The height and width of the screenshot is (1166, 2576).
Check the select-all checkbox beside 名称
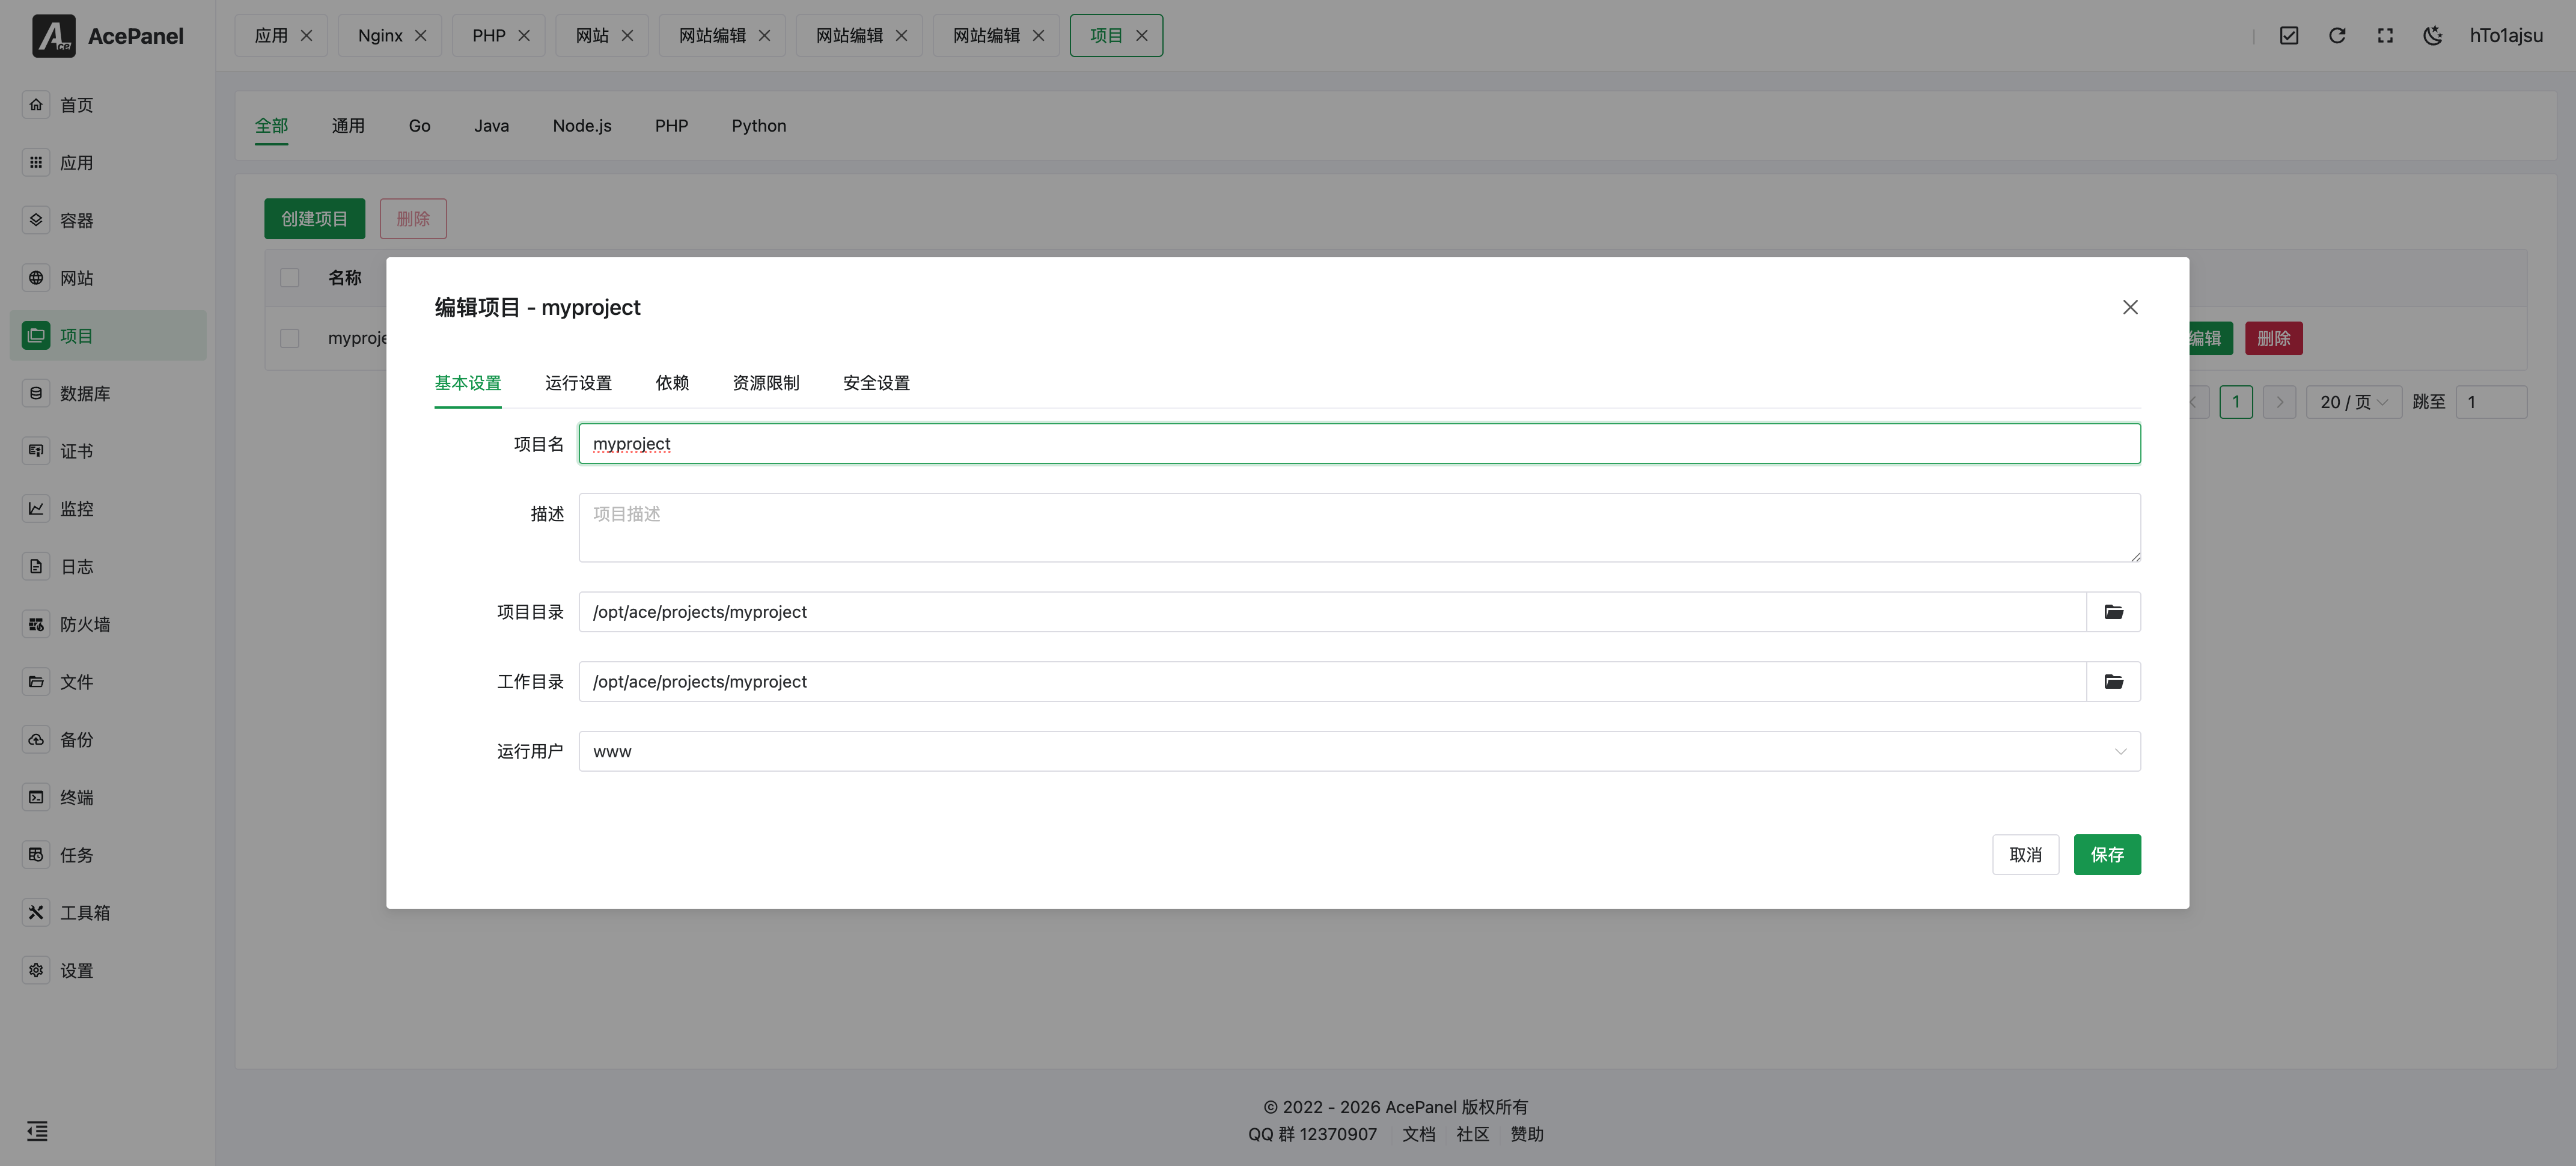pos(290,278)
